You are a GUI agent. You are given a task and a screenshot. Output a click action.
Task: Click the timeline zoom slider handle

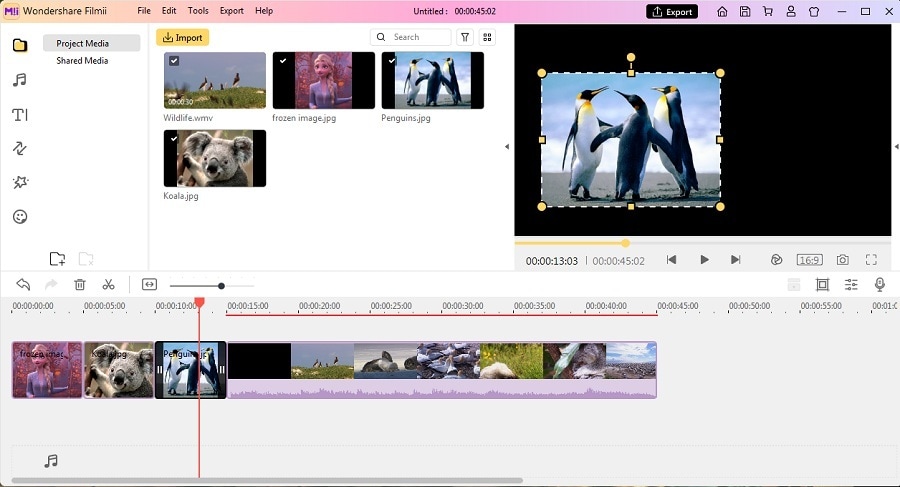(221, 285)
